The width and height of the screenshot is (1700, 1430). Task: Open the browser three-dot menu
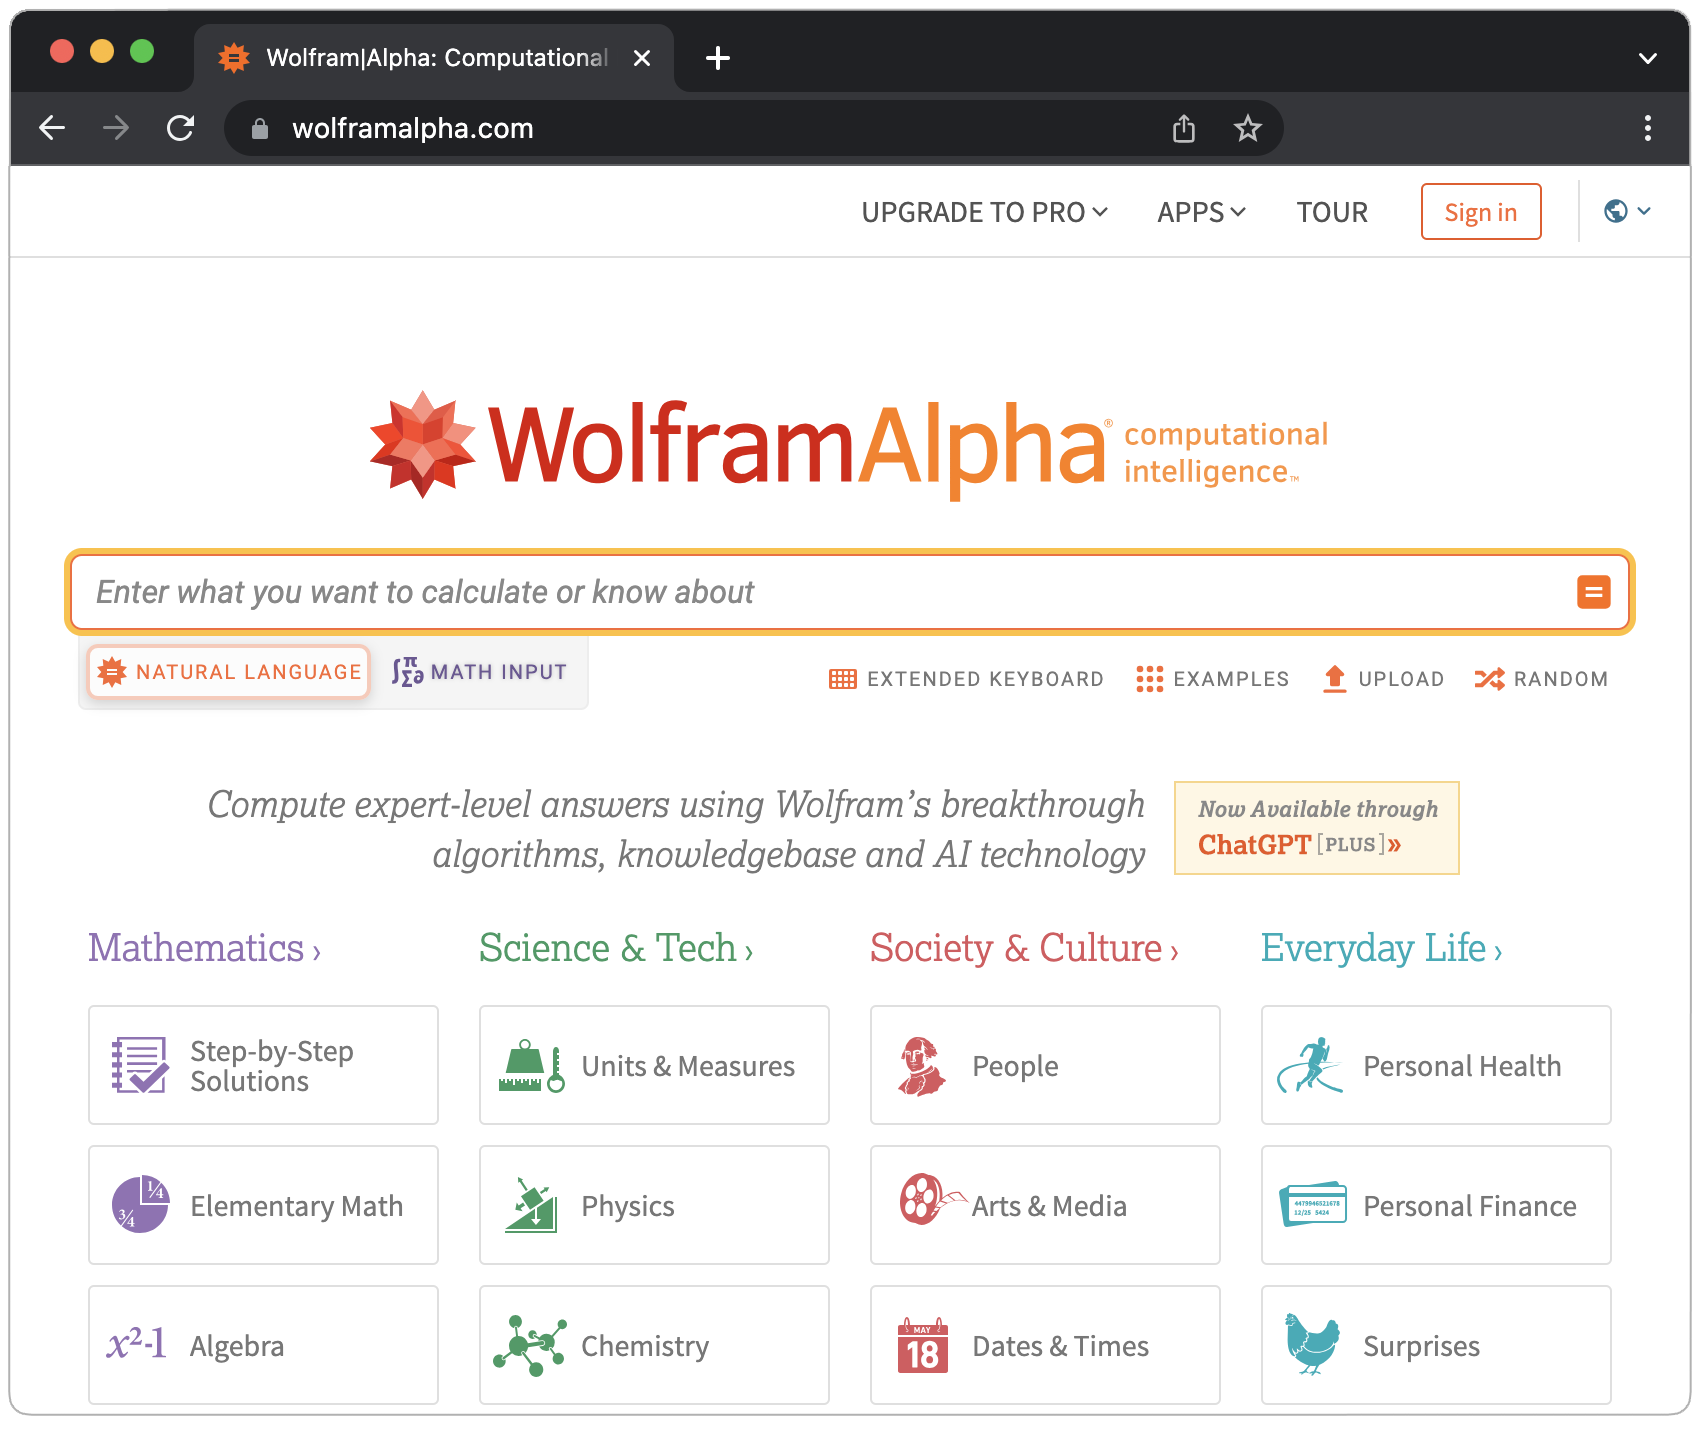(x=1647, y=128)
